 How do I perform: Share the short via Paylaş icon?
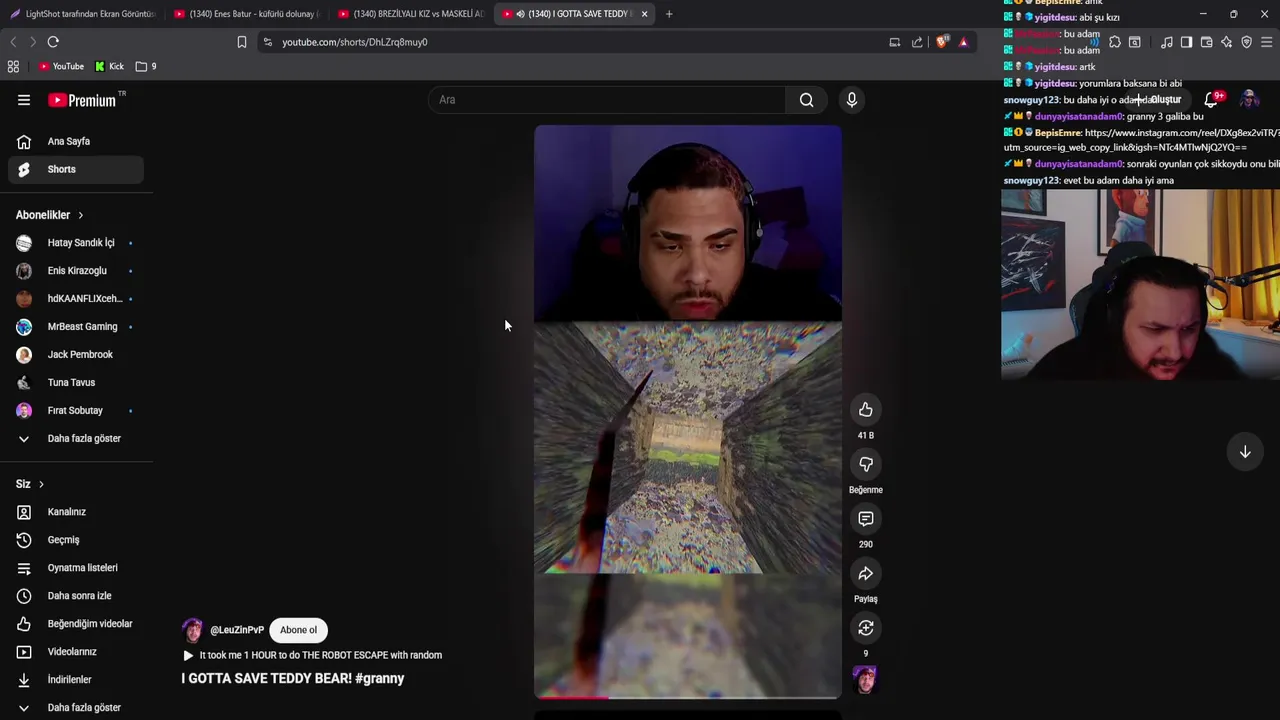point(866,574)
